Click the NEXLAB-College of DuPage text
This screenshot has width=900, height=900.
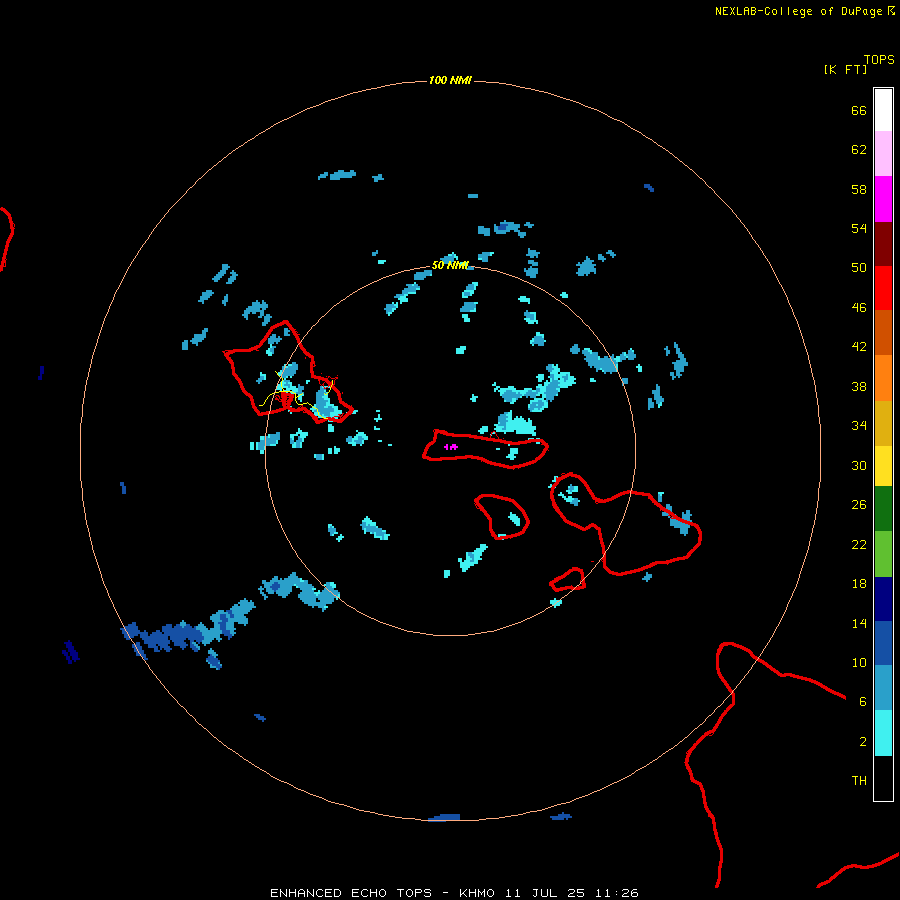798,11
